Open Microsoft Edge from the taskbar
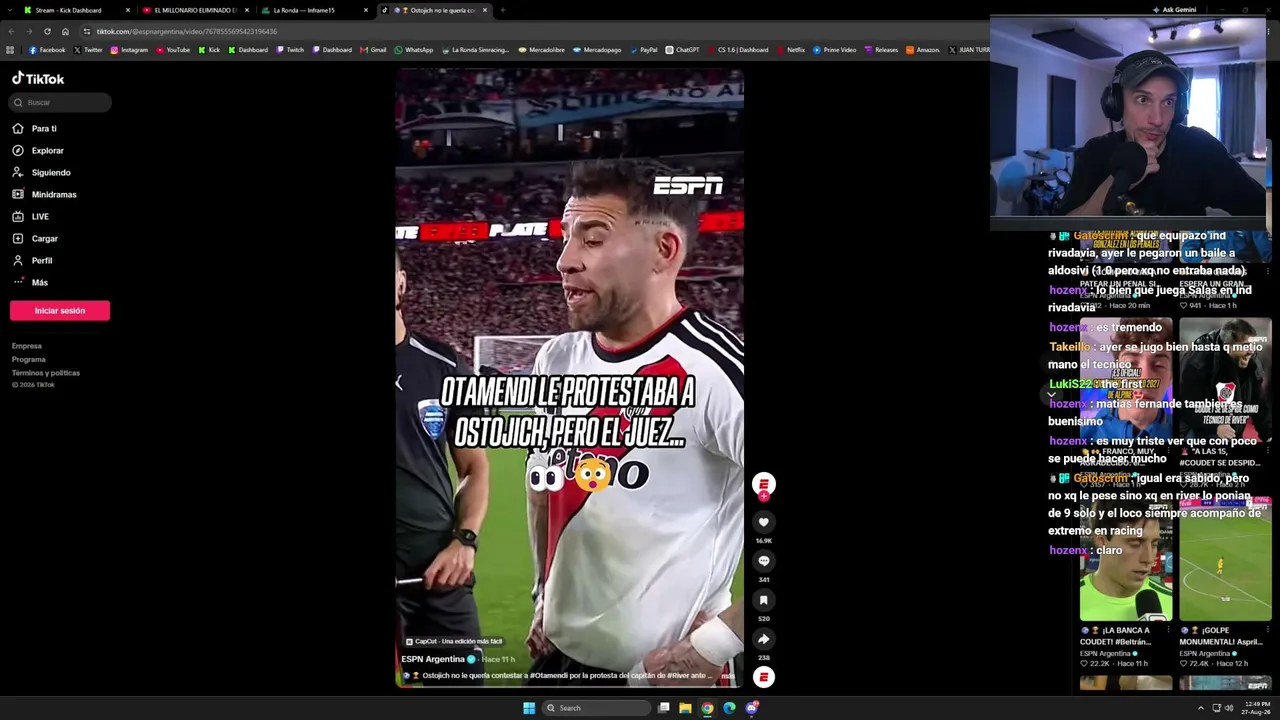The height and width of the screenshot is (720, 1280). [729, 708]
